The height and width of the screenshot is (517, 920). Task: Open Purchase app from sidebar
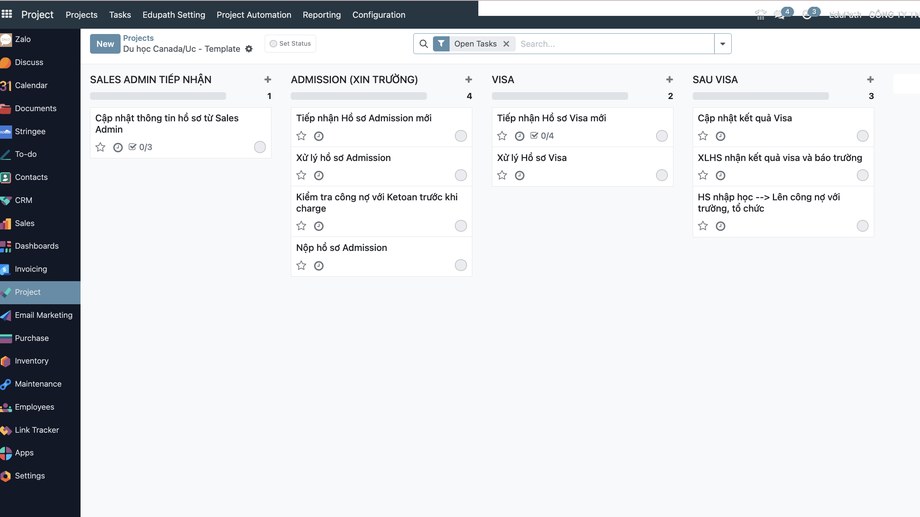coord(40,338)
